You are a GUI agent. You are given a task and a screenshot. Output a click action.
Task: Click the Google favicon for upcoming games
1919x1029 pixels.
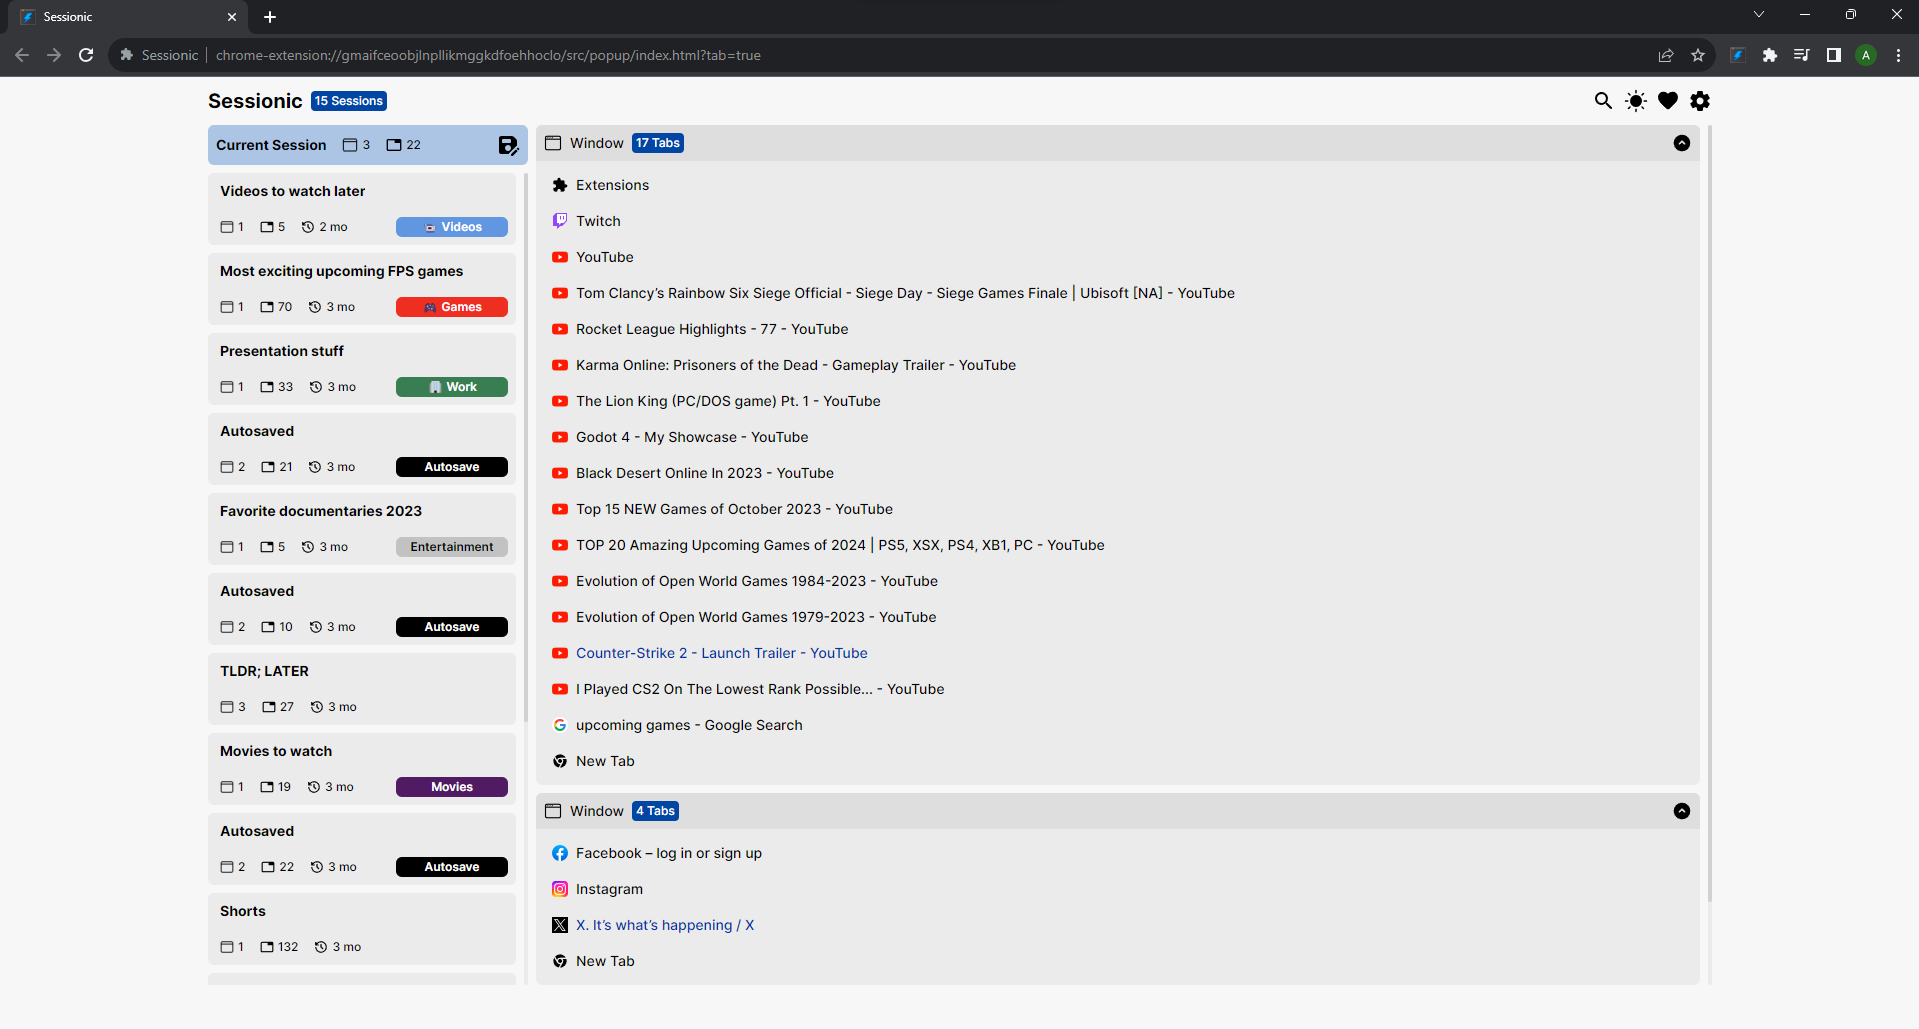tap(560, 725)
